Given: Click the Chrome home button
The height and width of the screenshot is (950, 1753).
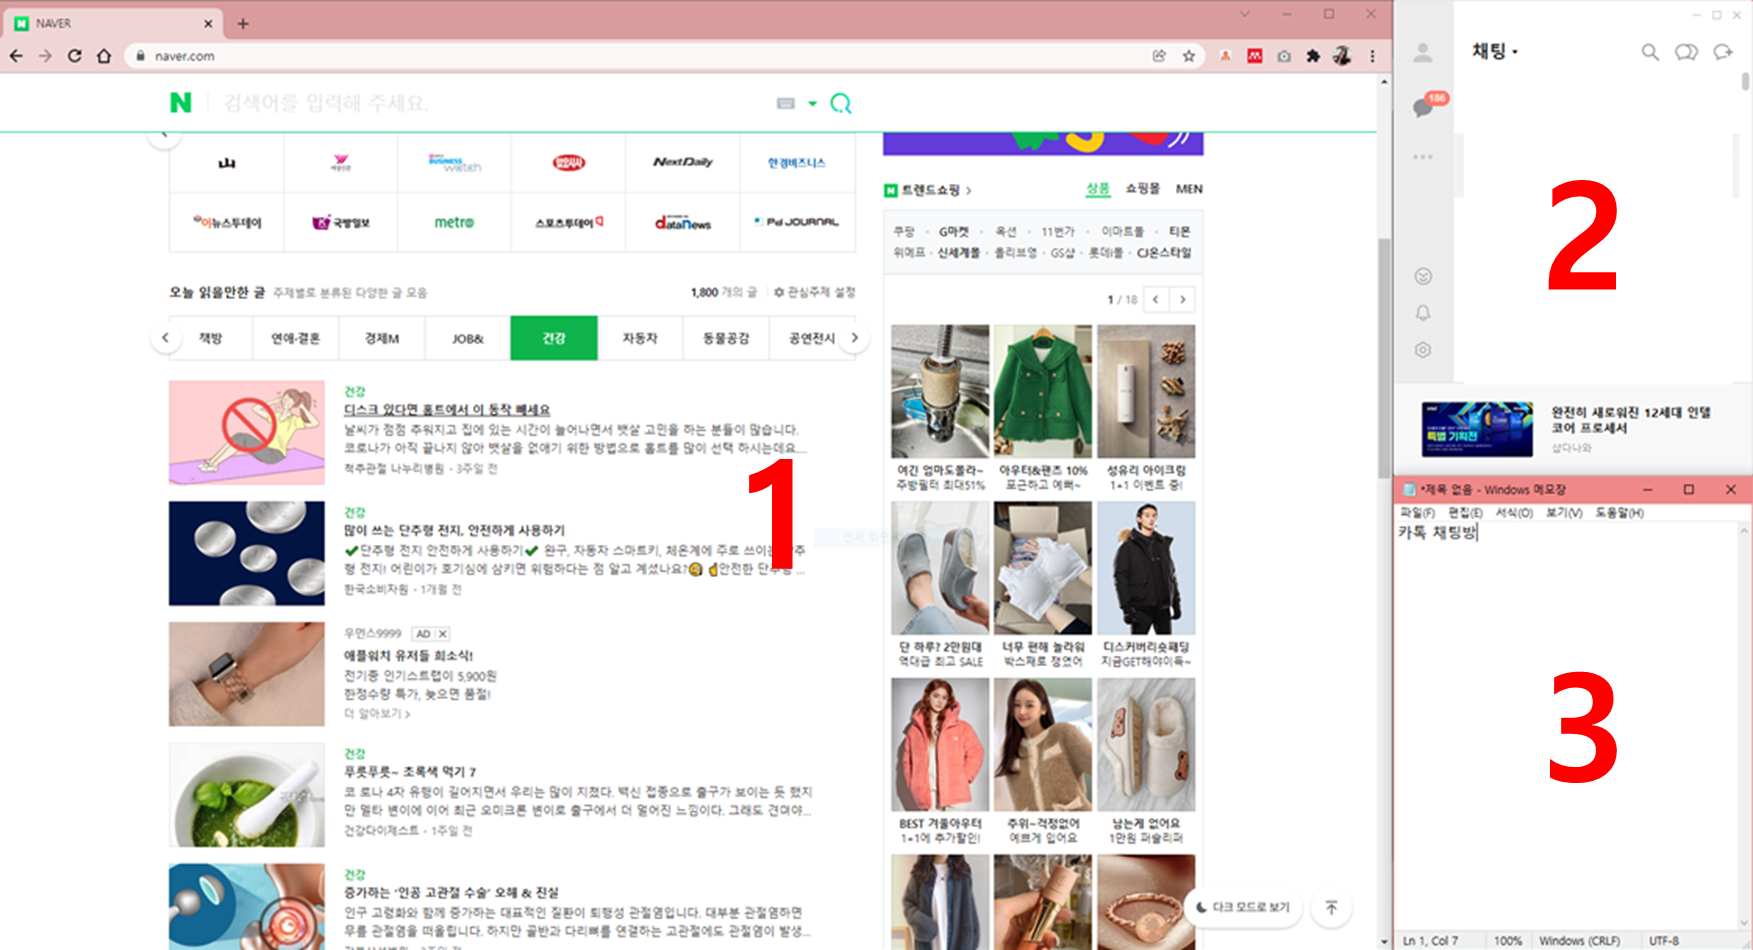Looking at the screenshot, I should 103,56.
